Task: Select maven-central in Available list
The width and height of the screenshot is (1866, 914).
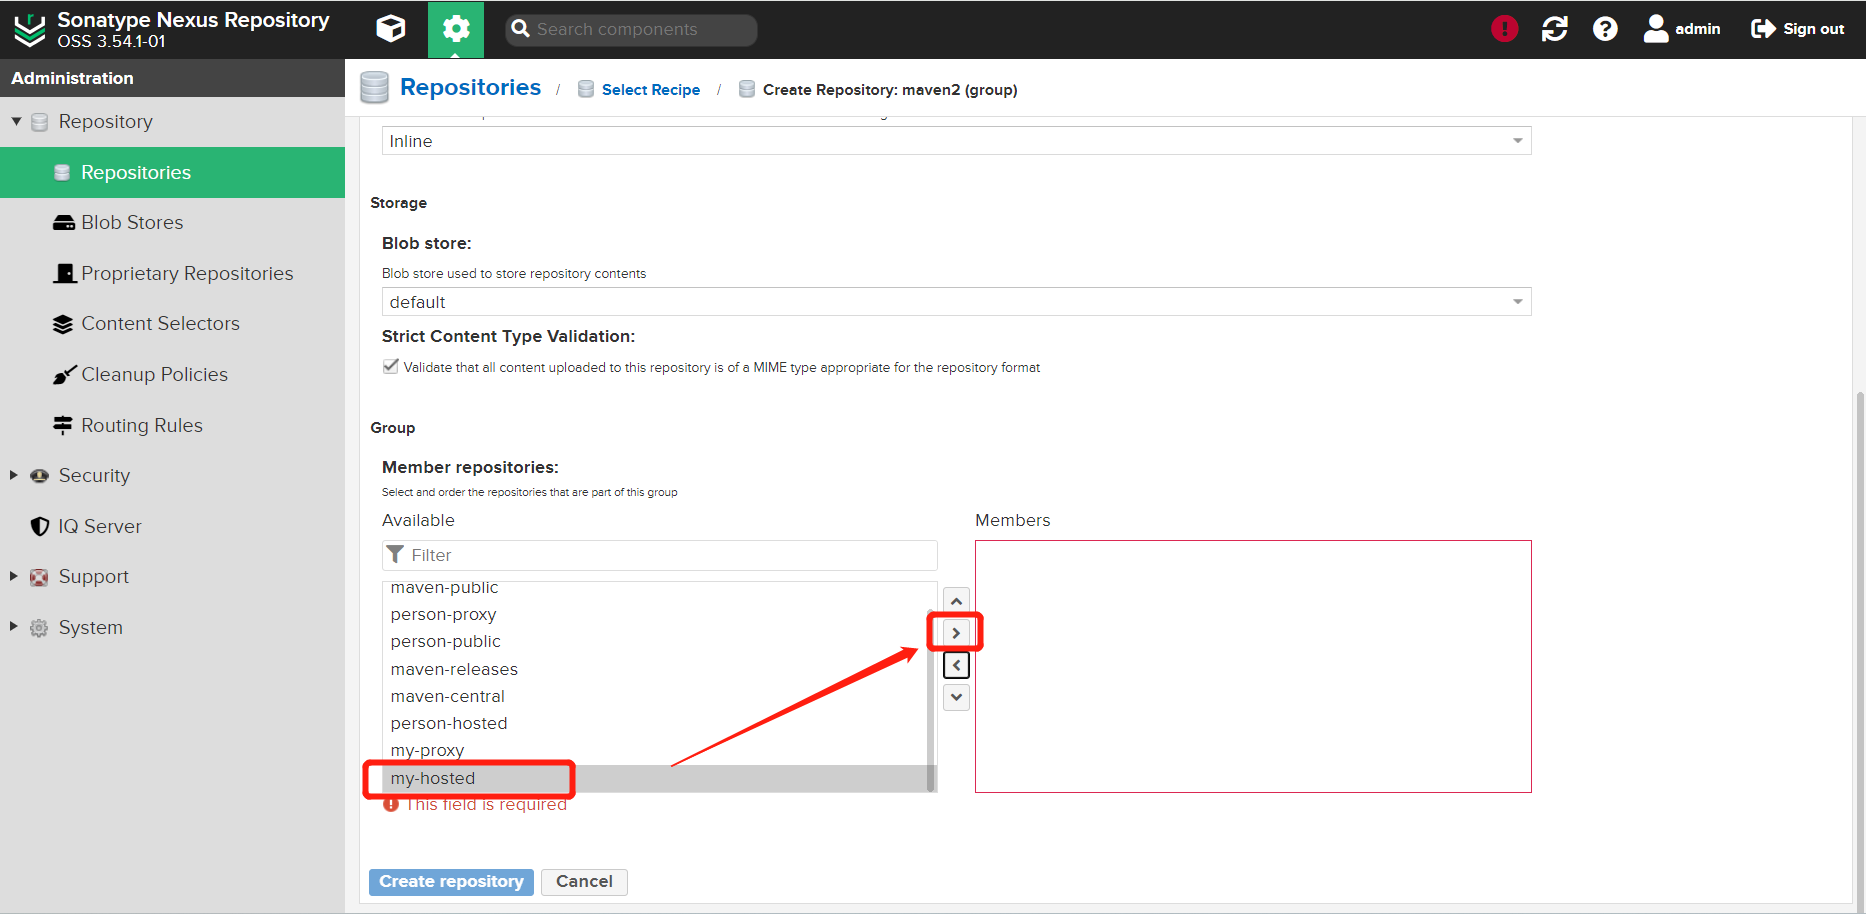Action: (x=655, y=696)
